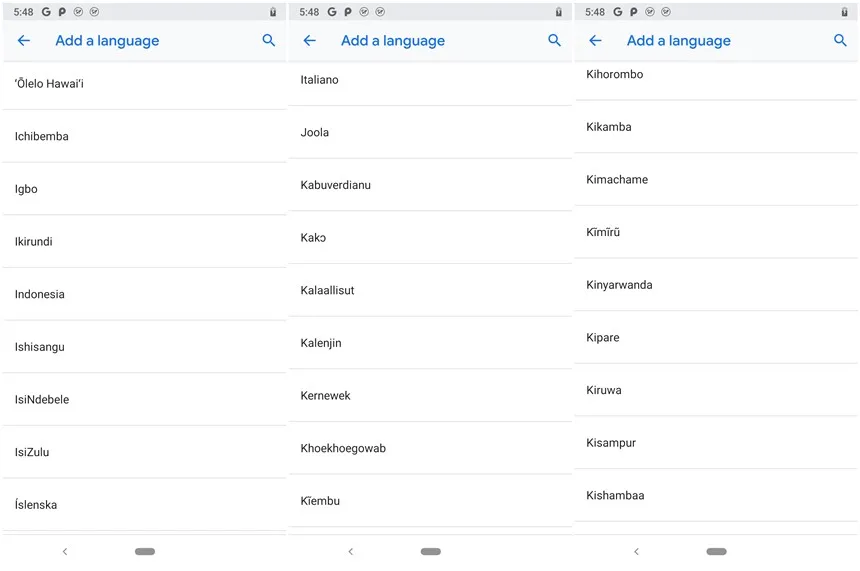Pick IsiNdebele language

145,399
